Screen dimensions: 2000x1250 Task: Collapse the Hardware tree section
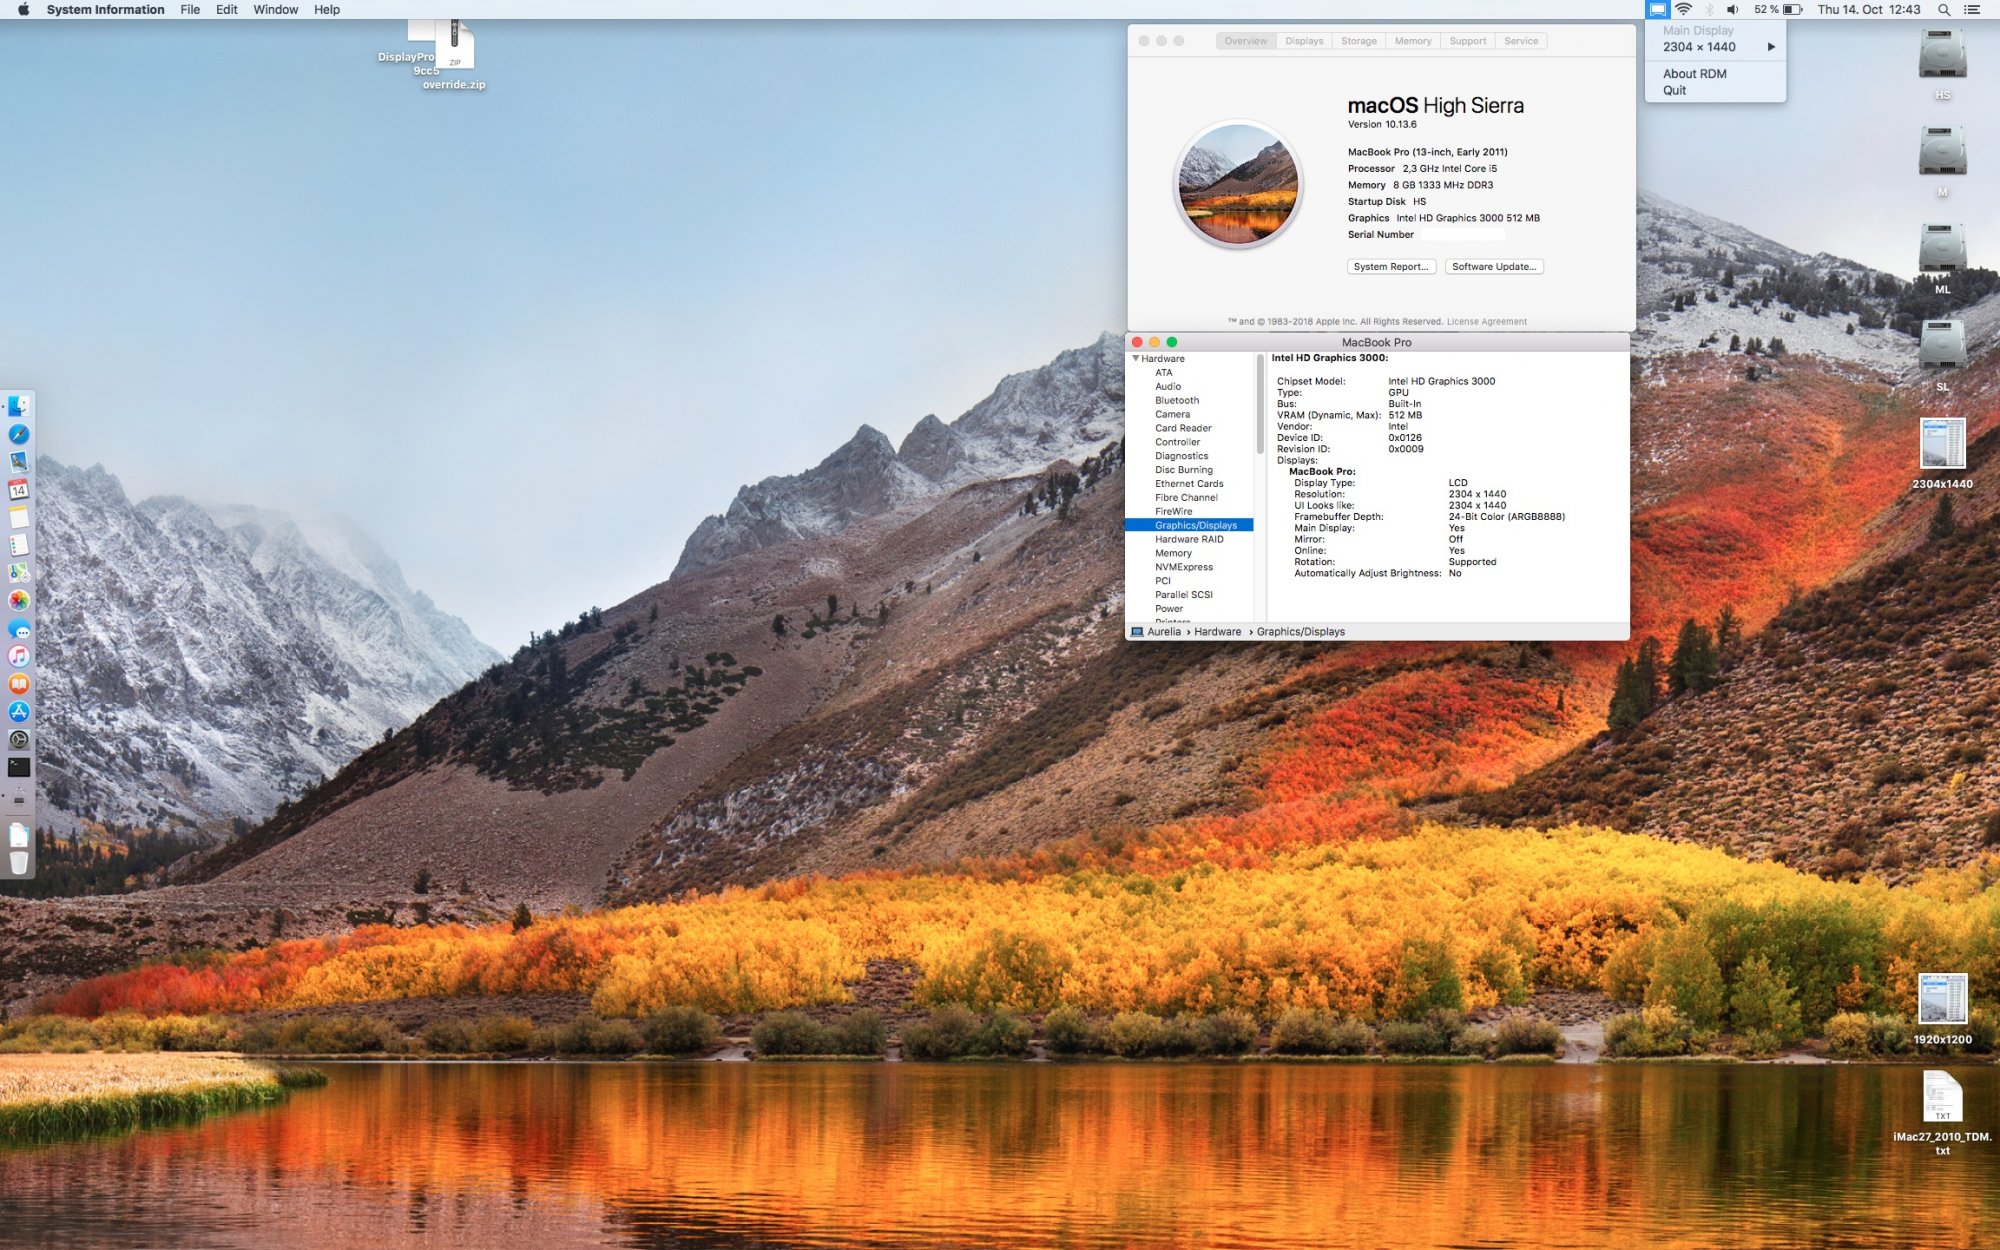pyautogui.click(x=1136, y=358)
